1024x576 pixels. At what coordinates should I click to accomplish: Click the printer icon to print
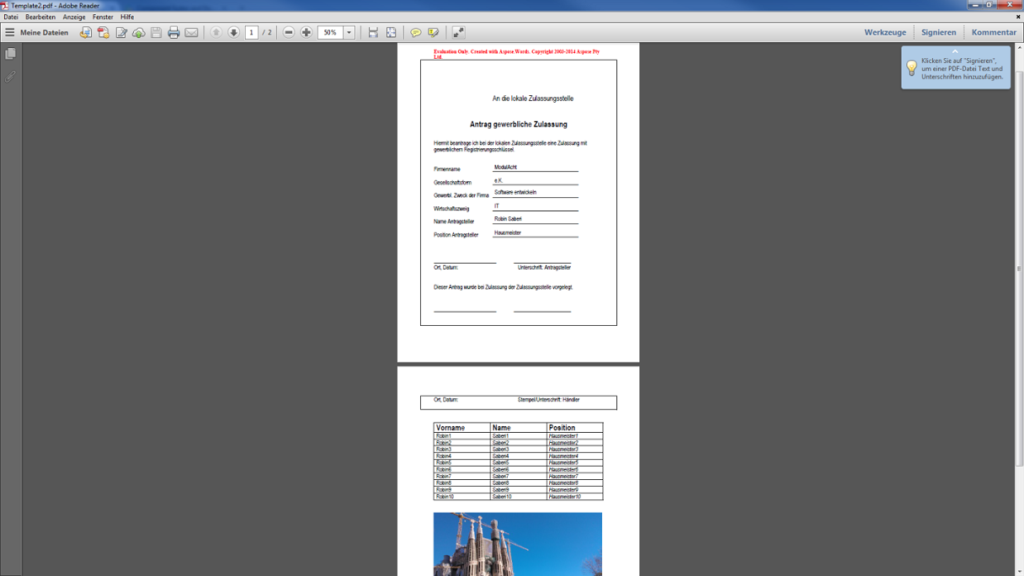tap(174, 32)
